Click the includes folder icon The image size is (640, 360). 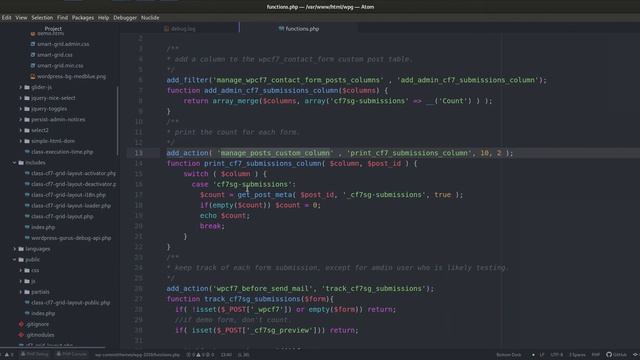point(21,162)
